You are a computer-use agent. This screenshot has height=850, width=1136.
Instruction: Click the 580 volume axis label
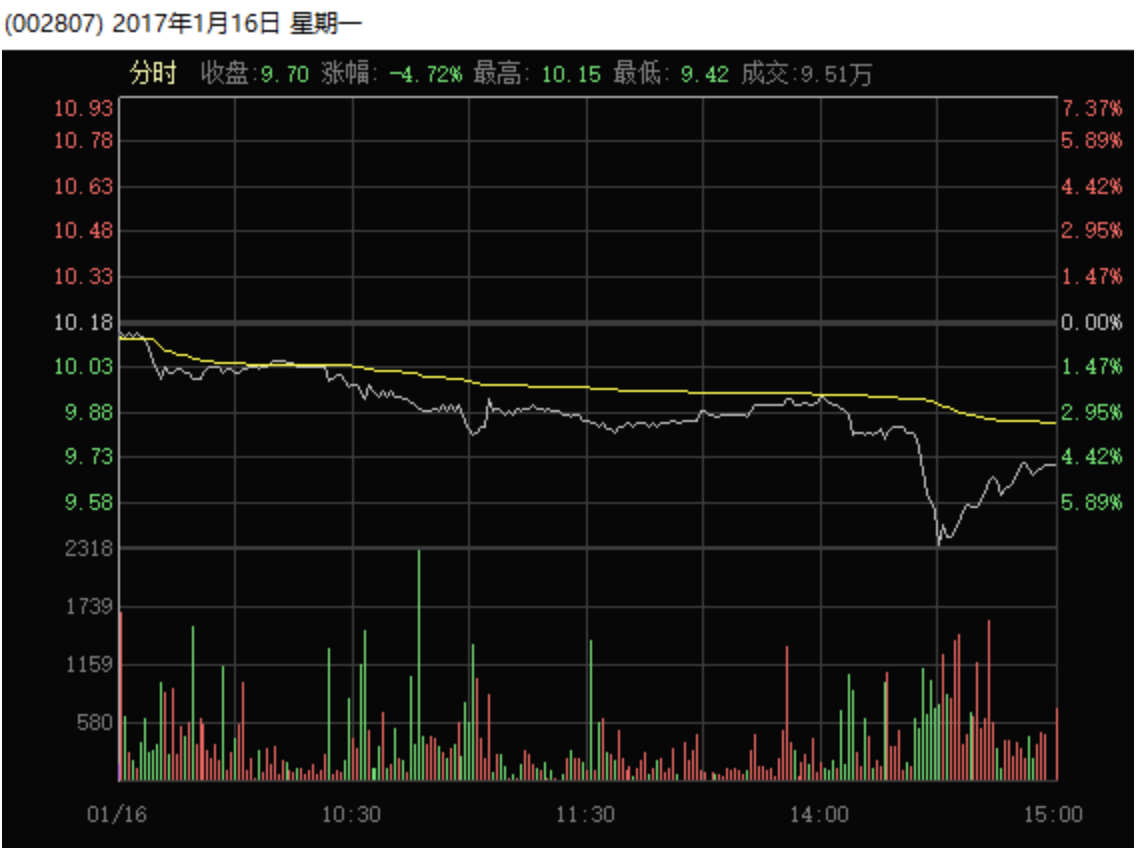[x=96, y=722]
